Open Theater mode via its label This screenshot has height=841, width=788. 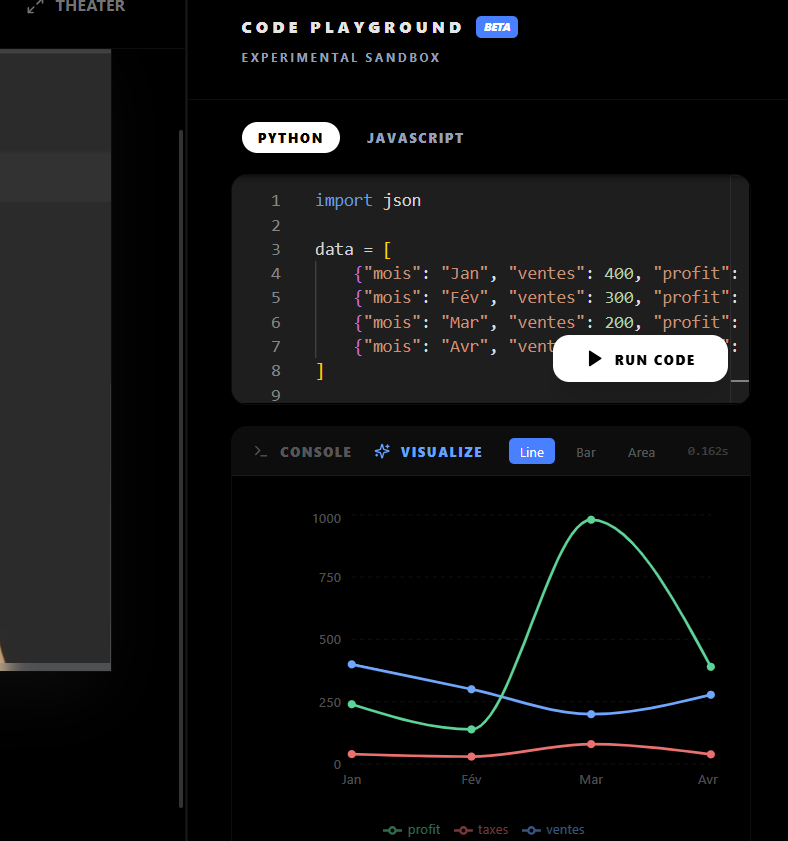pyautogui.click(x=90, y=7)
